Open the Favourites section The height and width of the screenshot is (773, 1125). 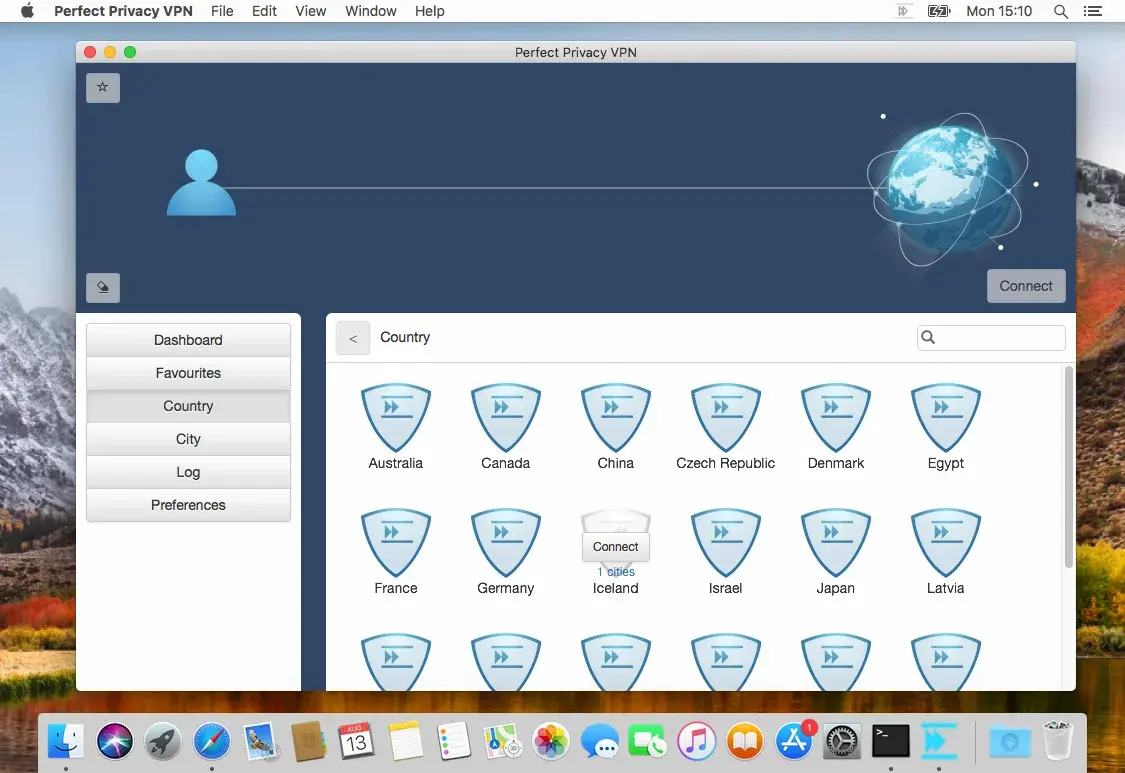tap(188, 373)
